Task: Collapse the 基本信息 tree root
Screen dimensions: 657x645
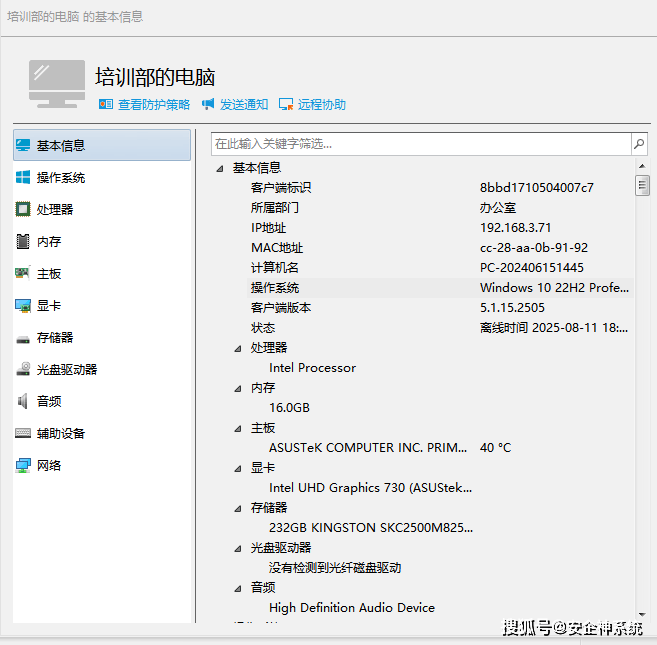Action: (220, 168)
